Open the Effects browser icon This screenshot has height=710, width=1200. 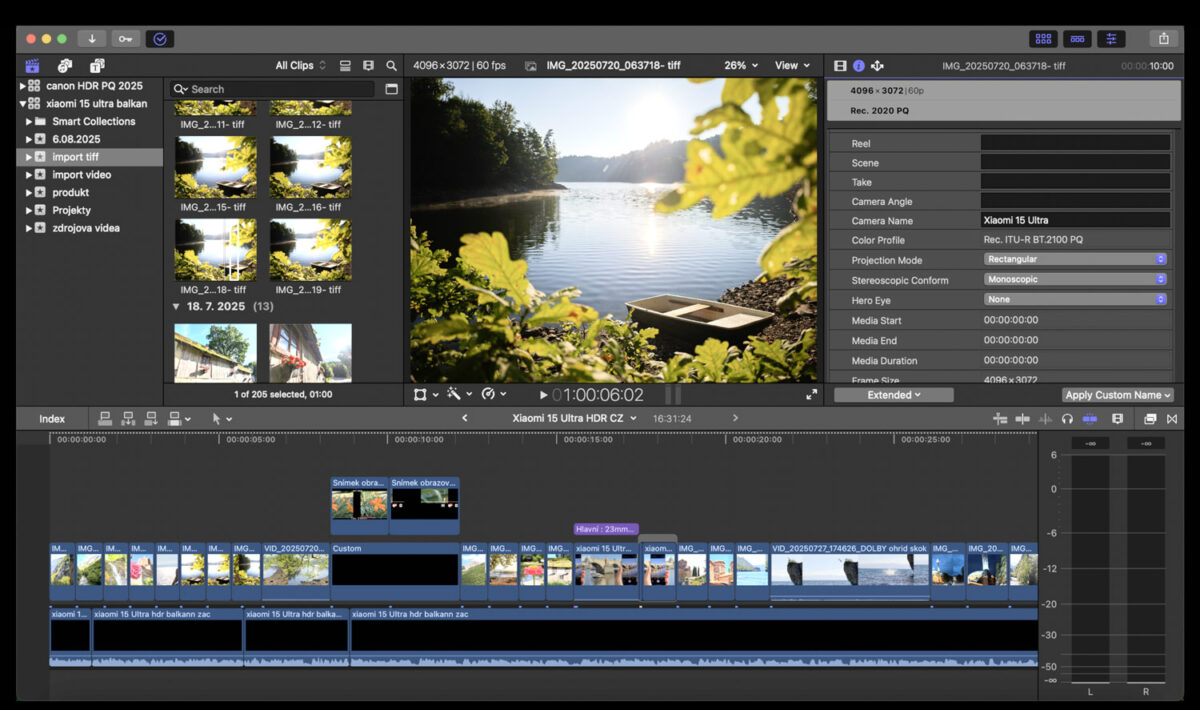(x=1150, y=418)
